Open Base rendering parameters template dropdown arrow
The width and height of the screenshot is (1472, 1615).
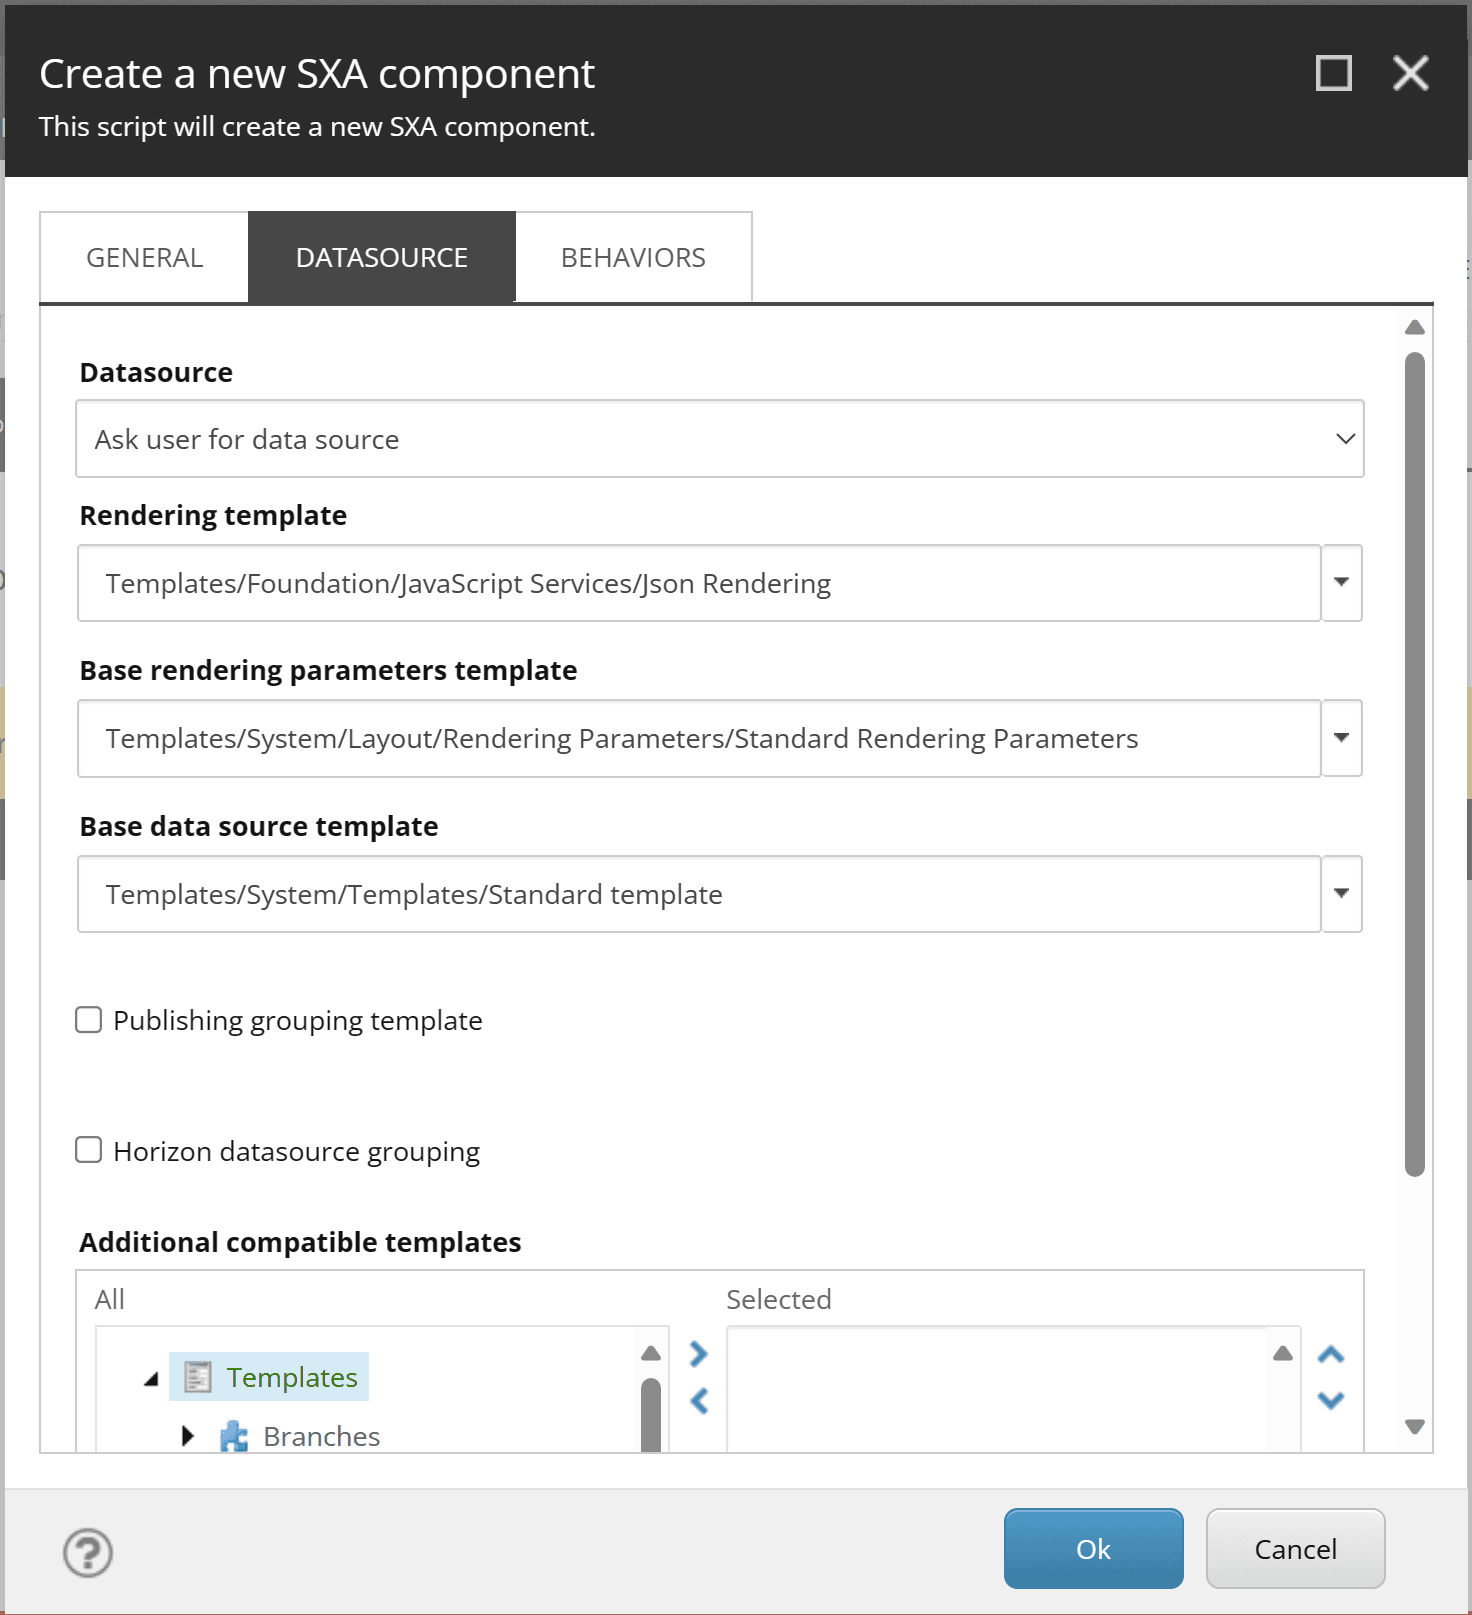[1342, 738]
